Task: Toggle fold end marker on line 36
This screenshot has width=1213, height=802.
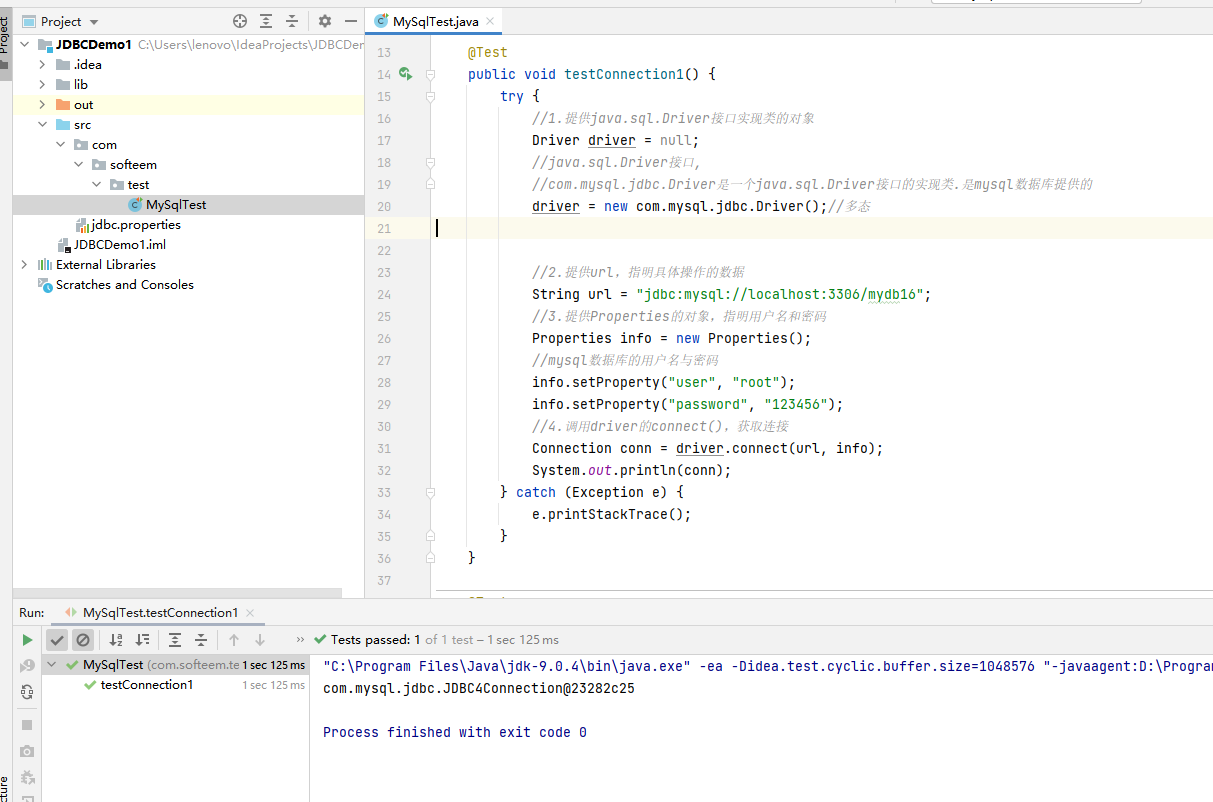Action: coord(430,558)
